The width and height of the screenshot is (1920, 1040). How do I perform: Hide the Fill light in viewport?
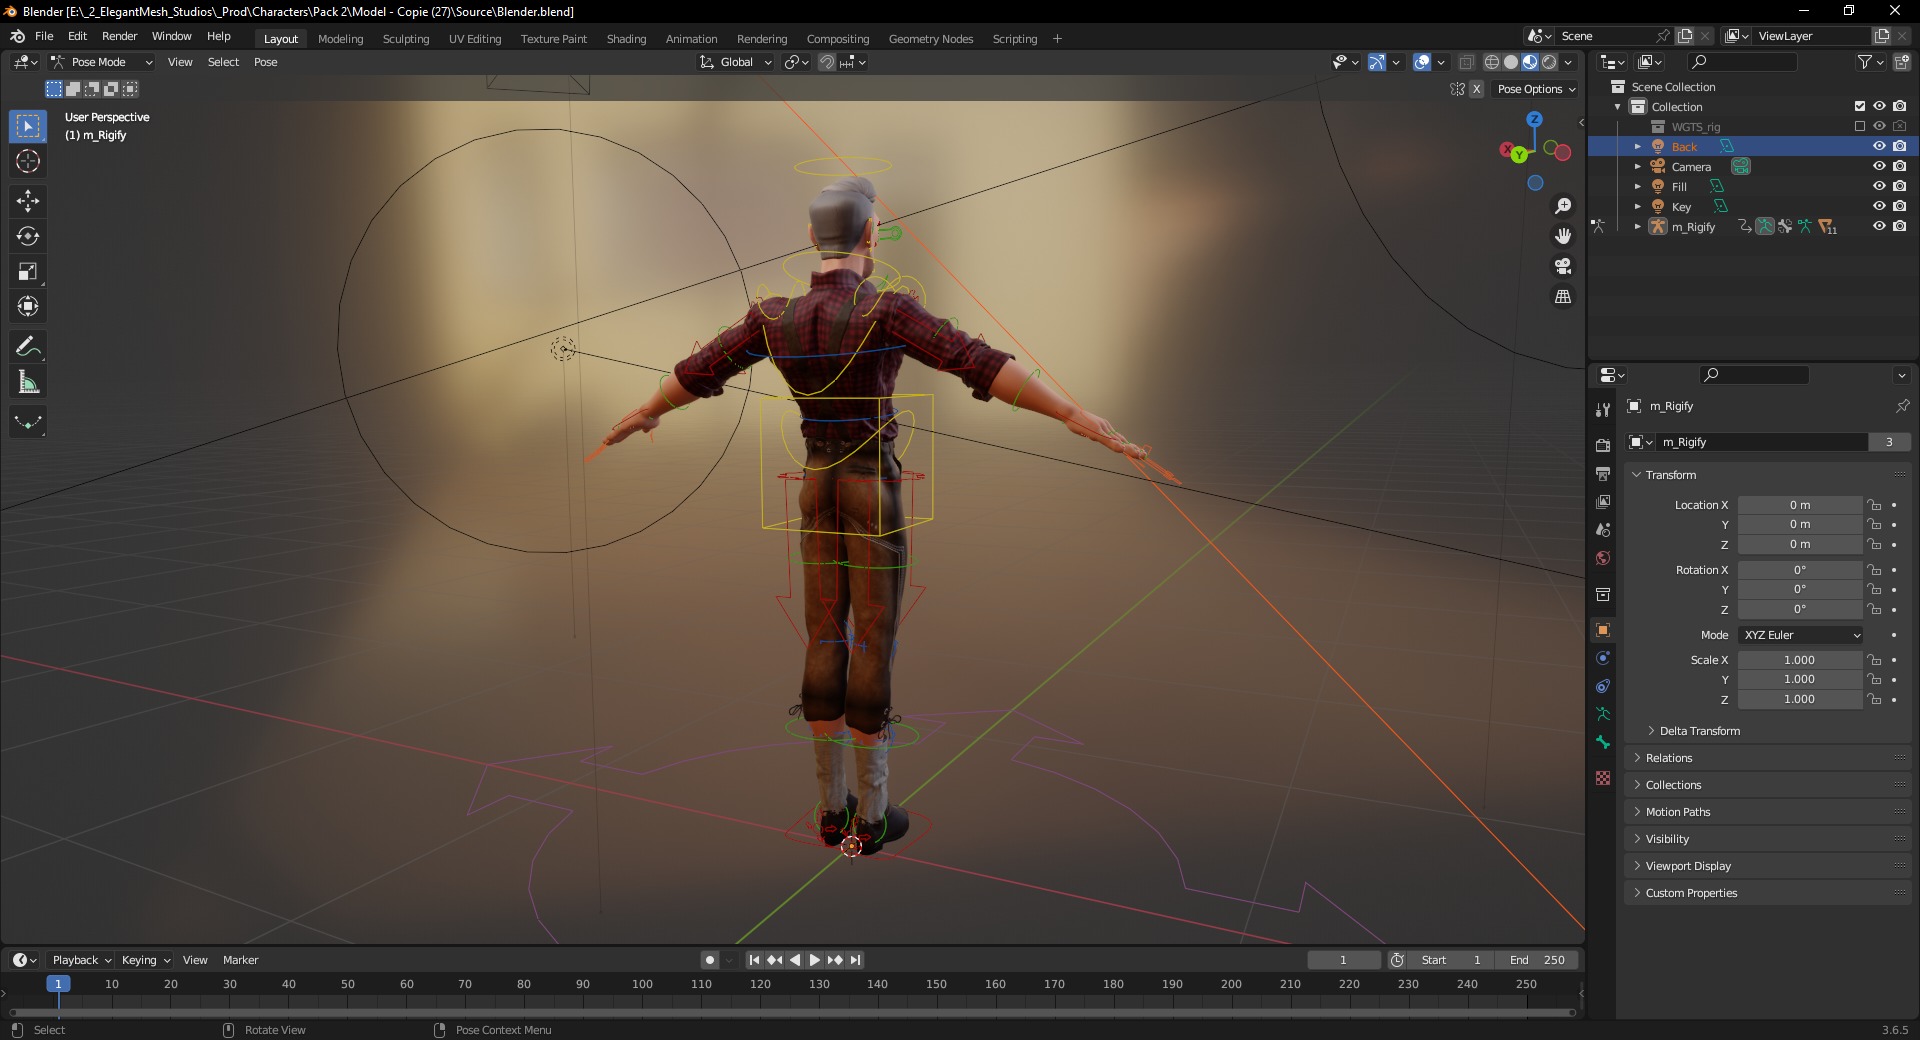[1879, 187]
